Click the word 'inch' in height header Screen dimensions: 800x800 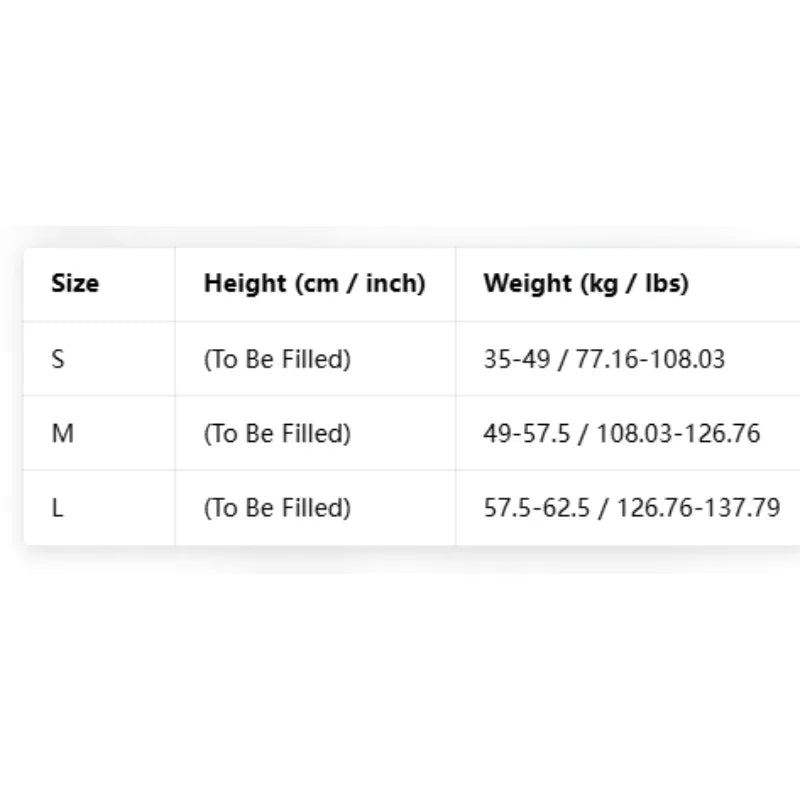coord(395,284)
